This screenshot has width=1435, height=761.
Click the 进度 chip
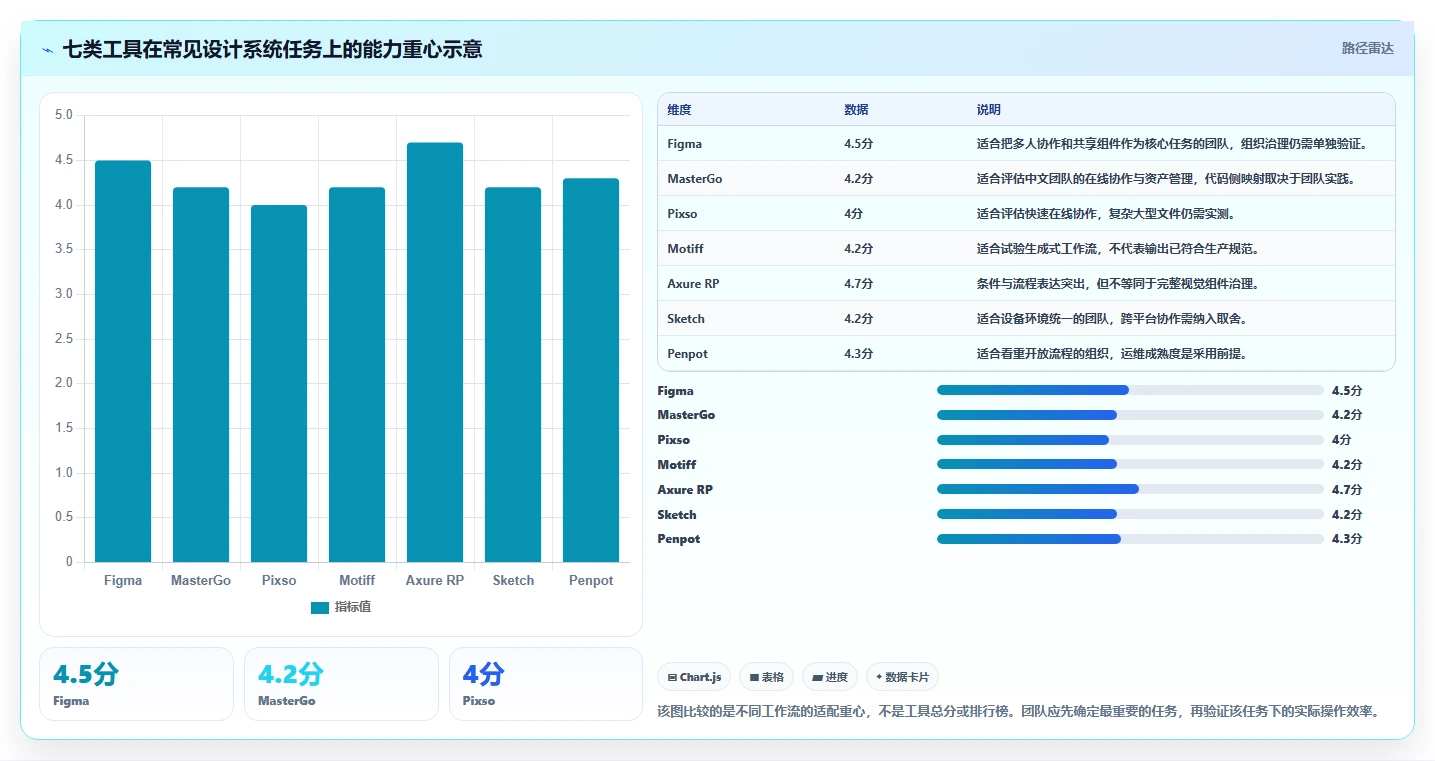[x=830, y=677]
